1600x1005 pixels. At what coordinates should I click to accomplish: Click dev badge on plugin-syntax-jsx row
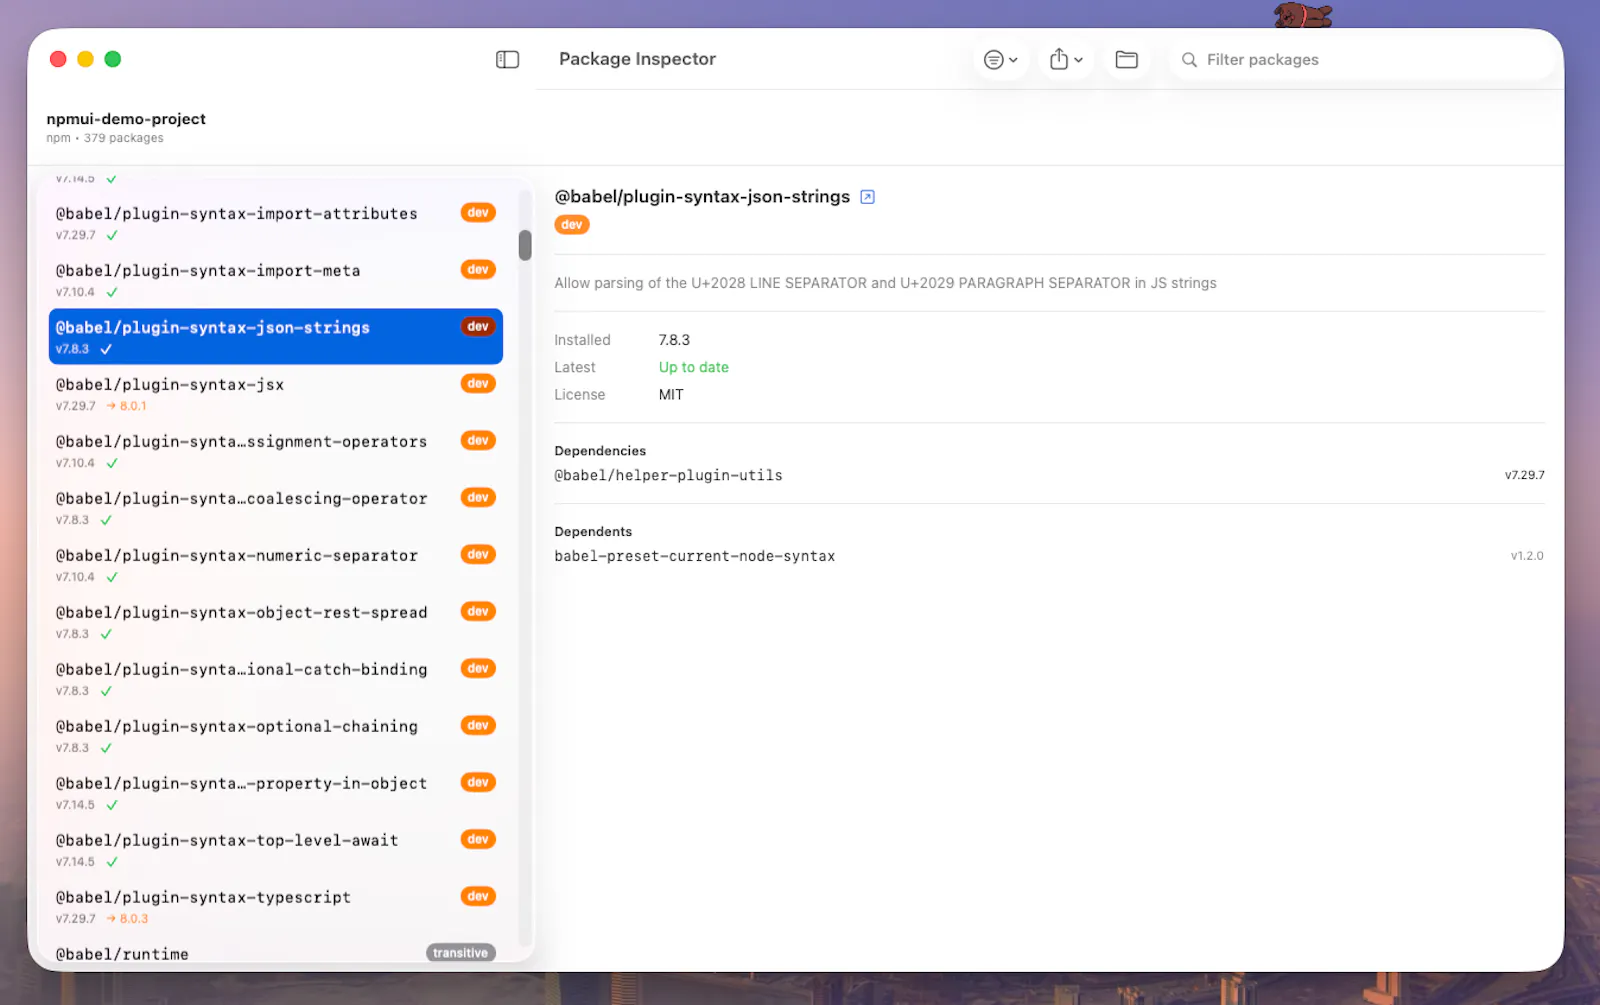(x=478, y=383)
